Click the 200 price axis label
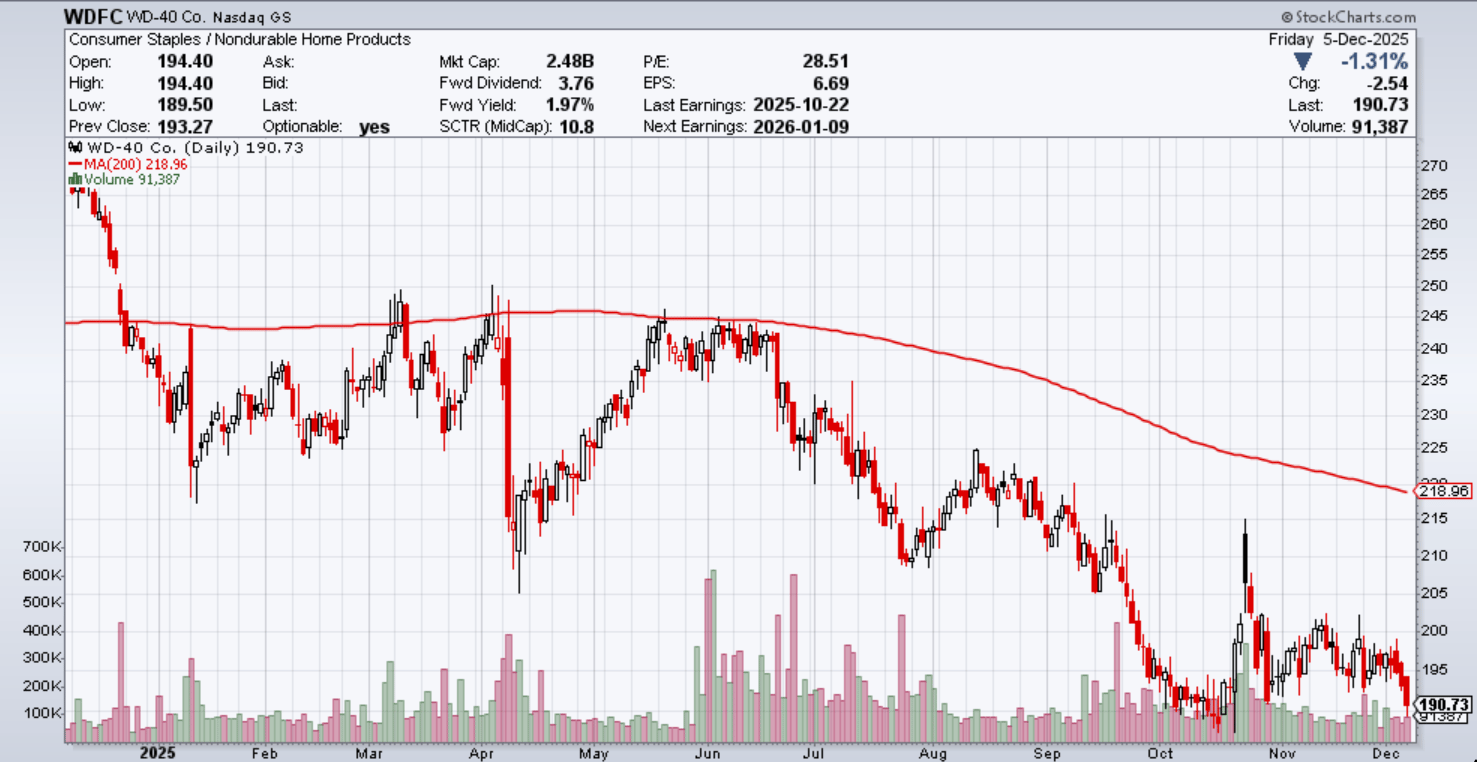Screen dimensions: 1477x762 pos(1433,631)
